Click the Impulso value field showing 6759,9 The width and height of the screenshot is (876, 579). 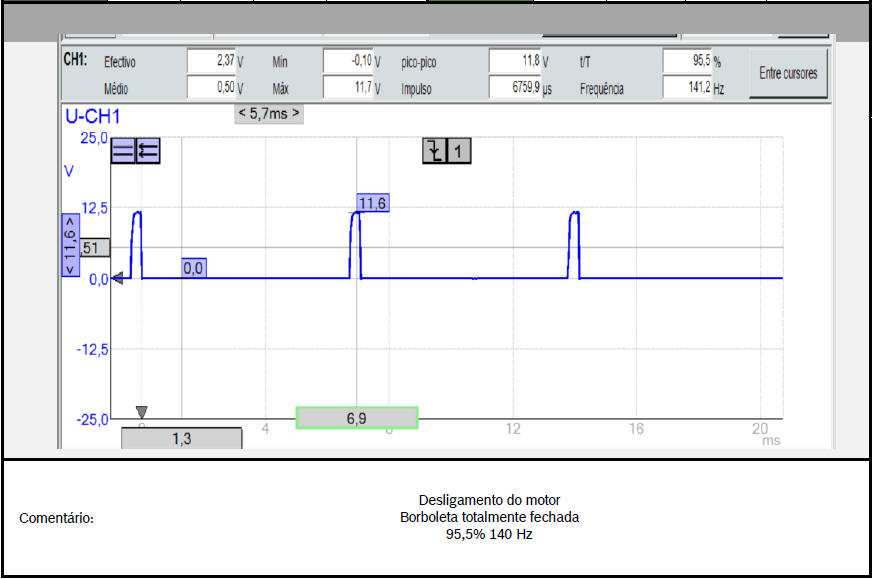click(x=515, y=88)
